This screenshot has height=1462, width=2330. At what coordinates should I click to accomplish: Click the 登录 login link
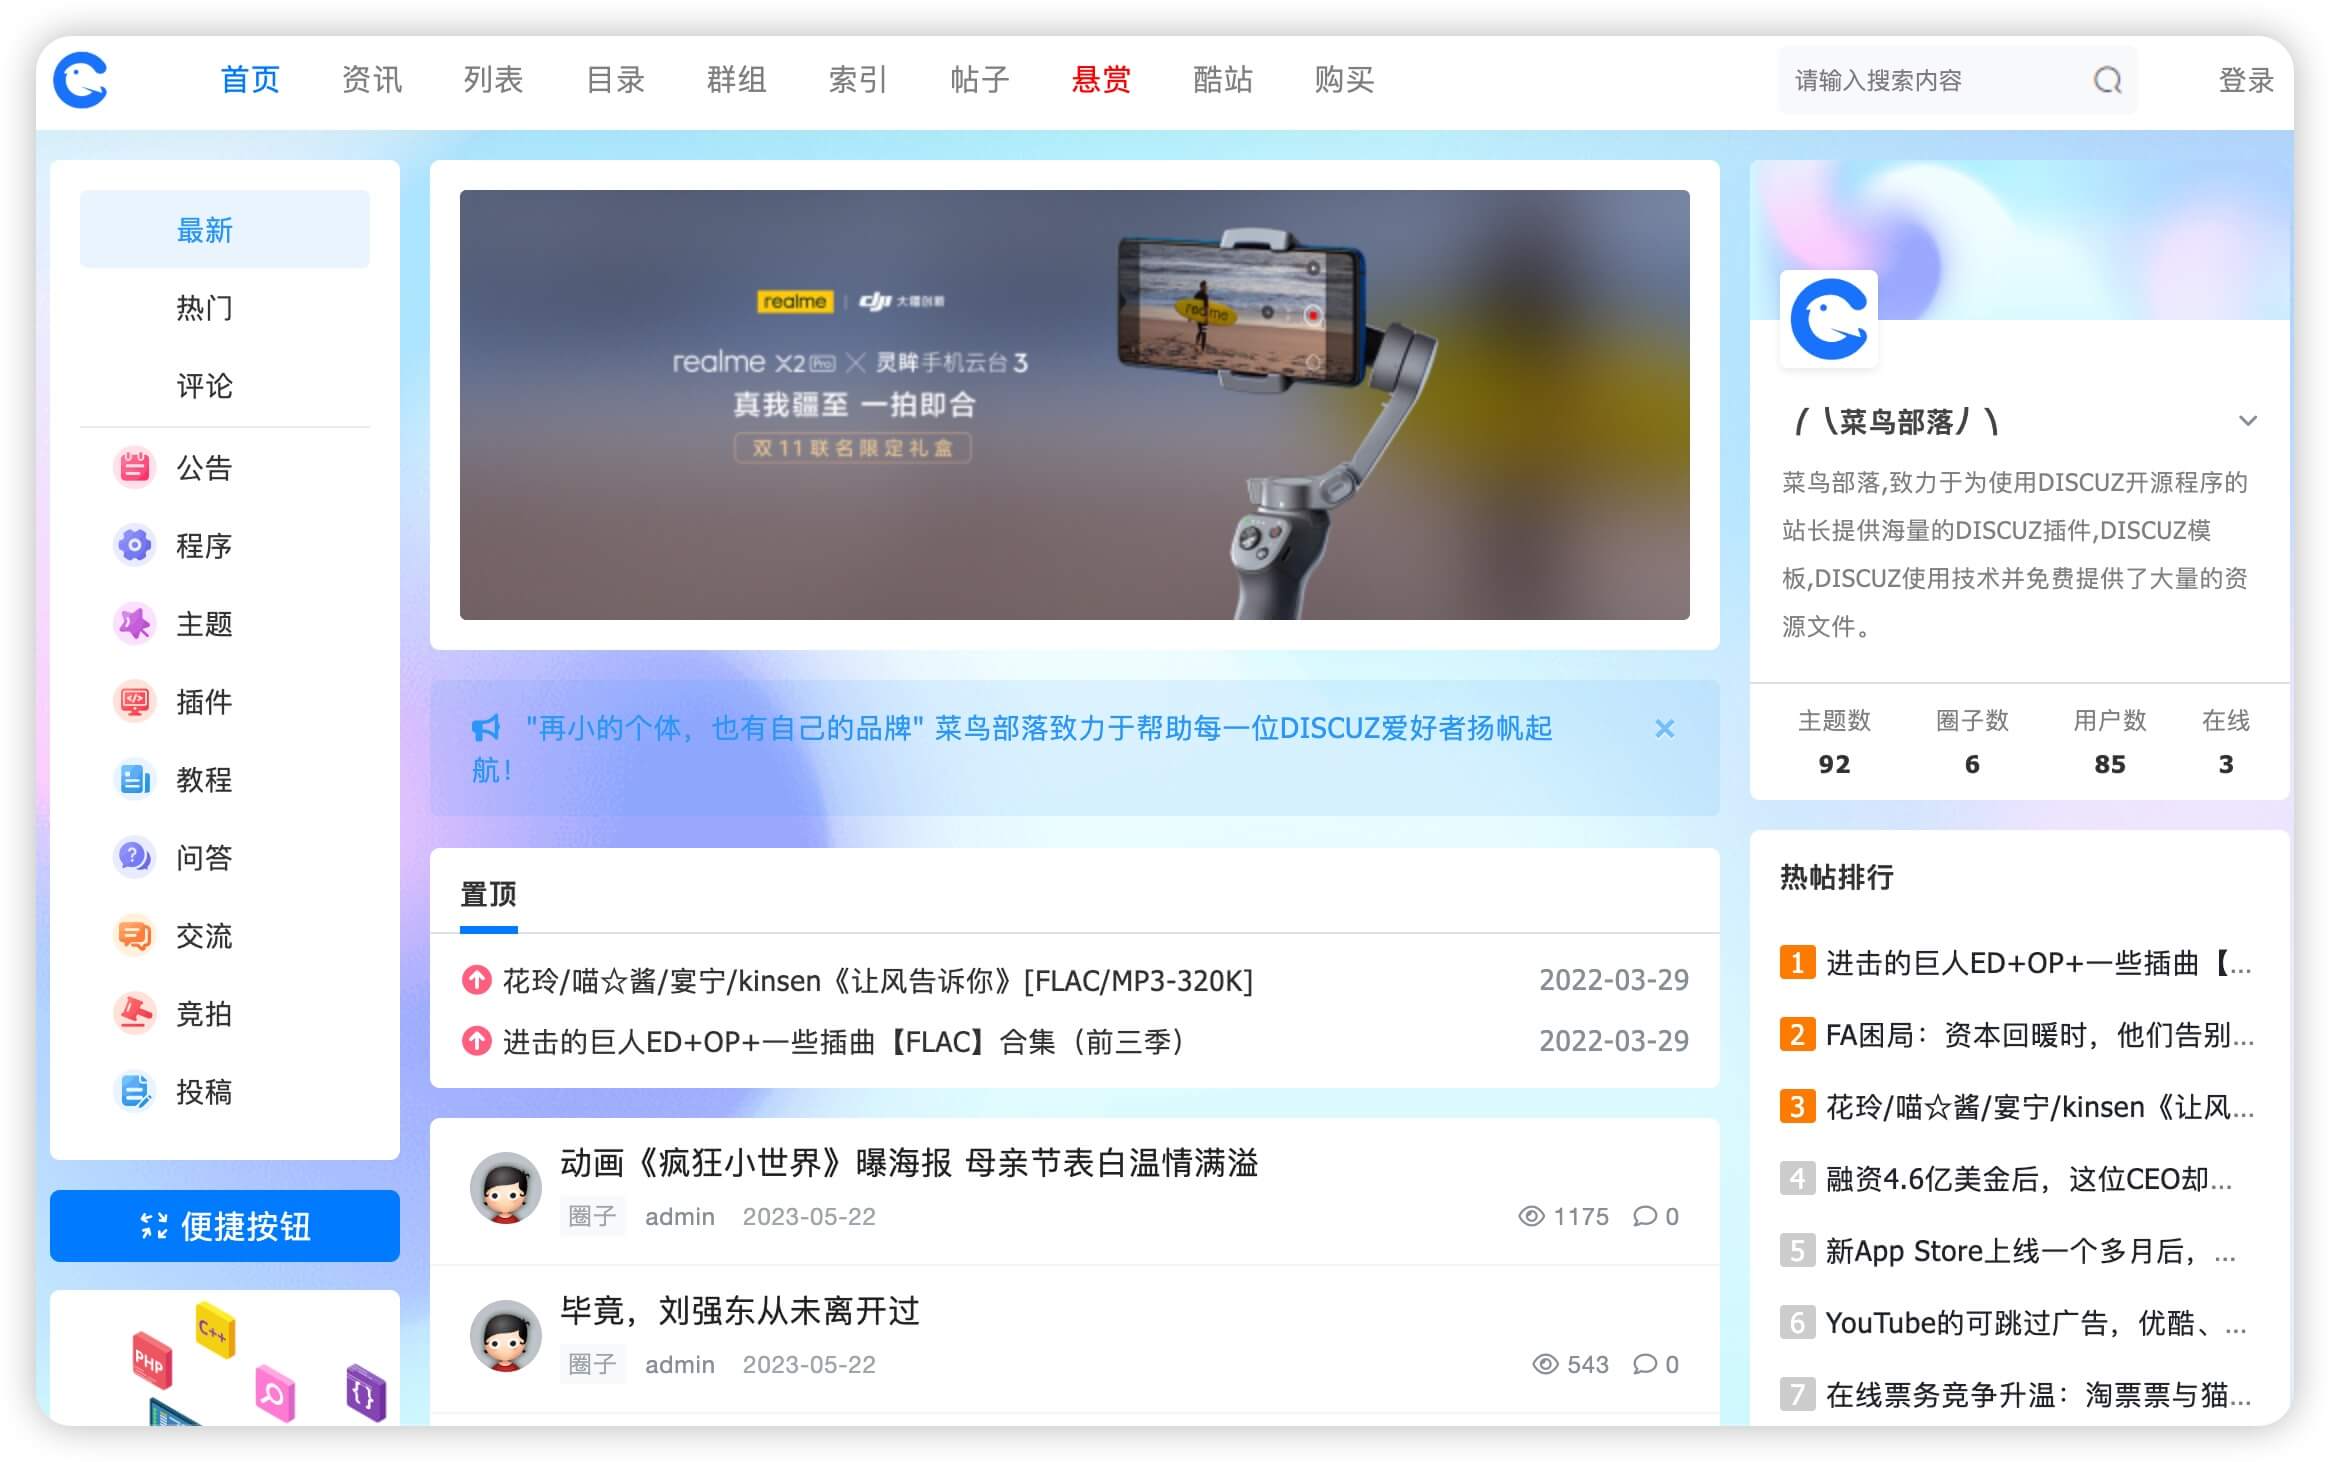pos(2245,80)
